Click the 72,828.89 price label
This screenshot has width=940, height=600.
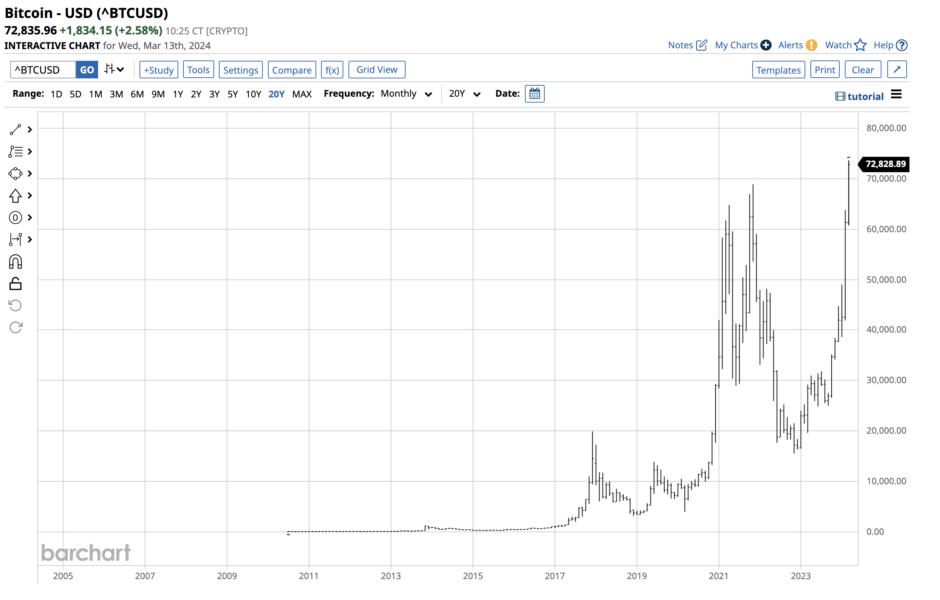coord(884,164)
